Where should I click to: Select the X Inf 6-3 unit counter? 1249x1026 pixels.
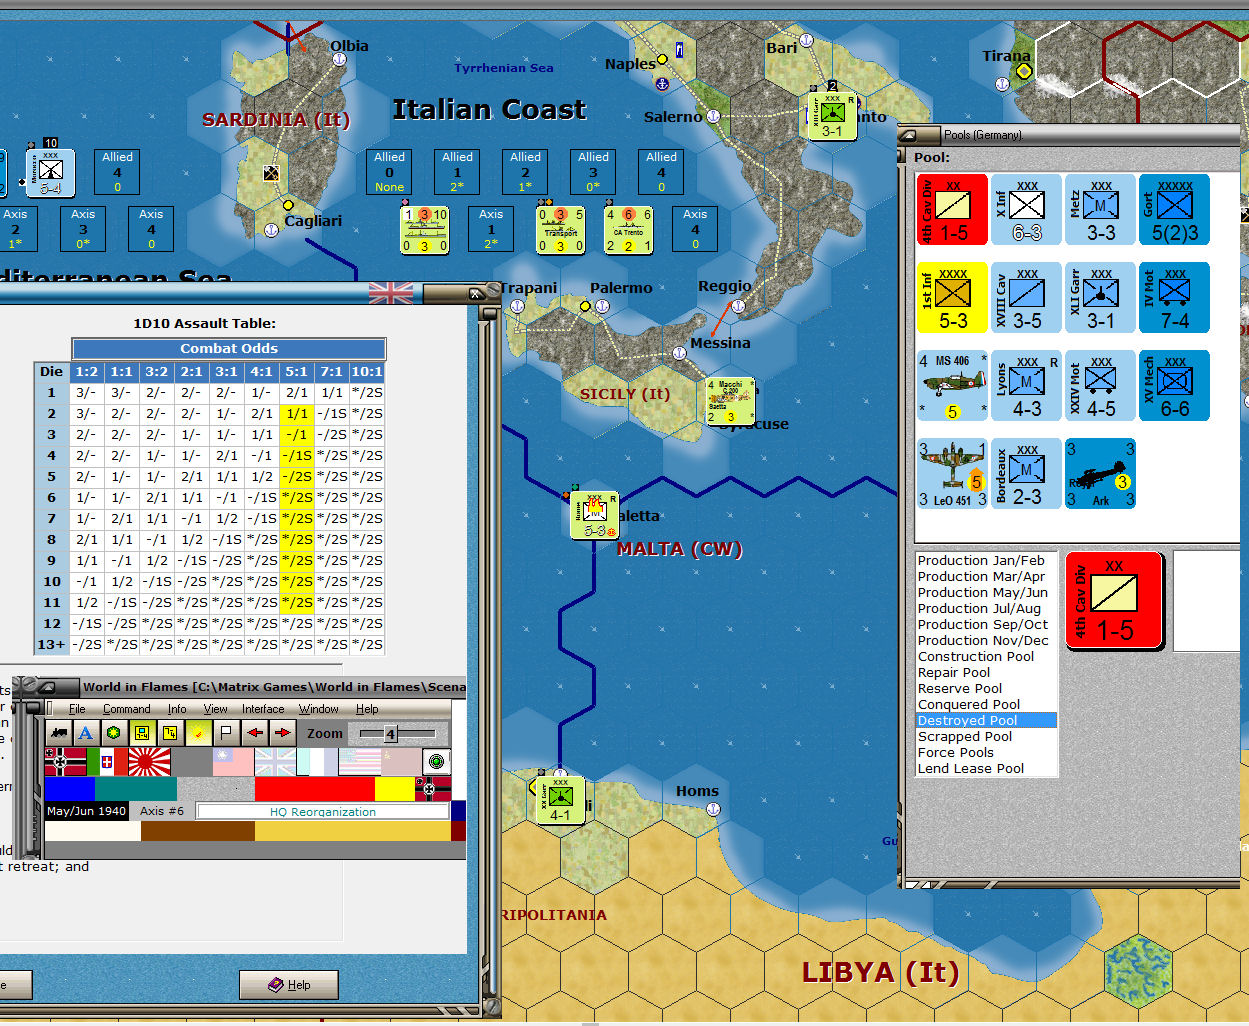(x=1027, y=209)
